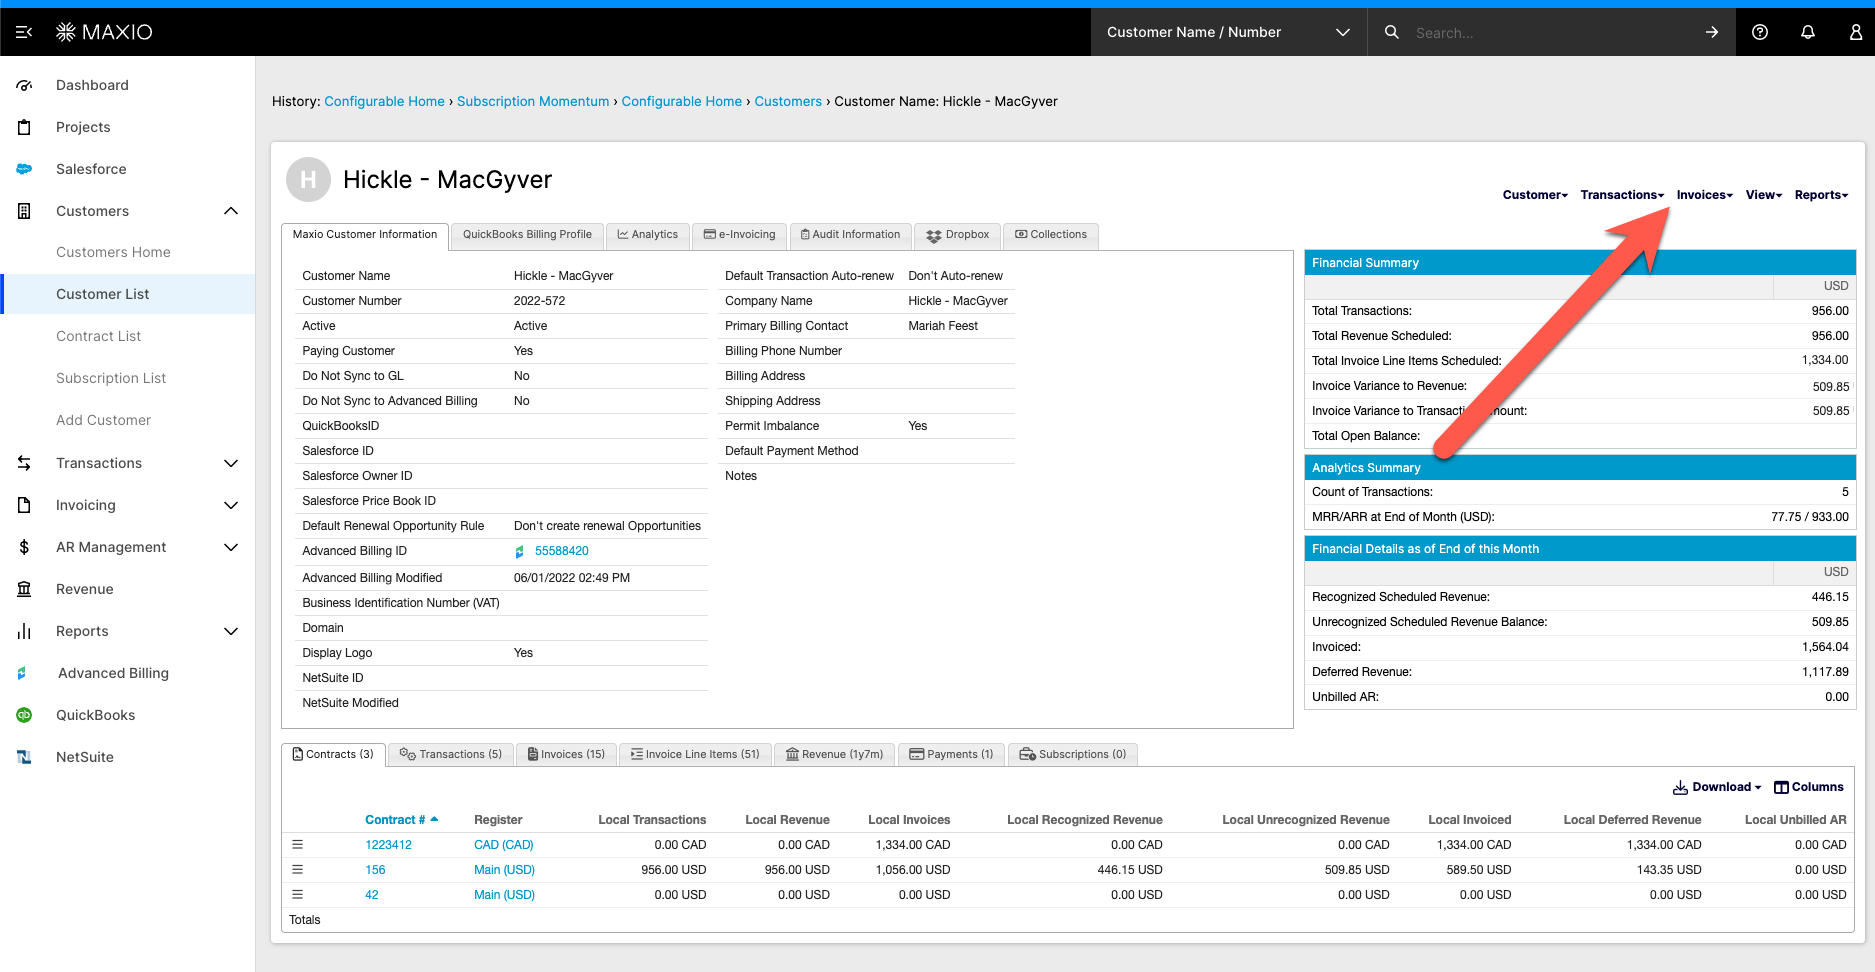Image resolution: width=1875 pixels, height=972 pixels.
Task: Open Contract List in sidebar
Action: (99, 336)
